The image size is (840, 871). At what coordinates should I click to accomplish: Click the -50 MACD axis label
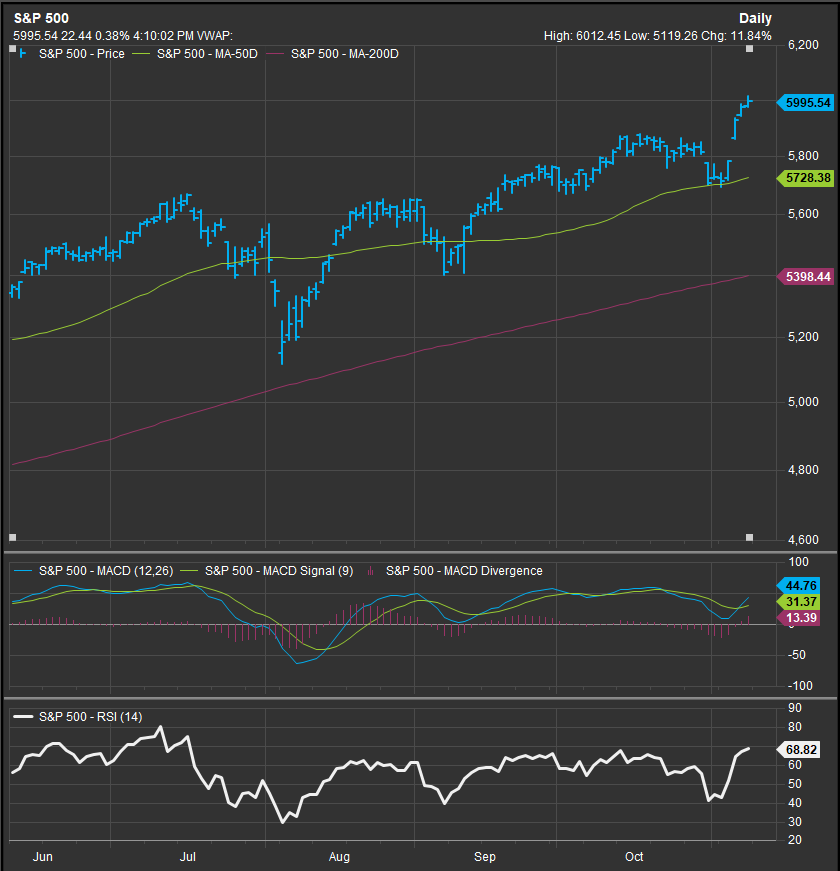(x=796, y=655)
